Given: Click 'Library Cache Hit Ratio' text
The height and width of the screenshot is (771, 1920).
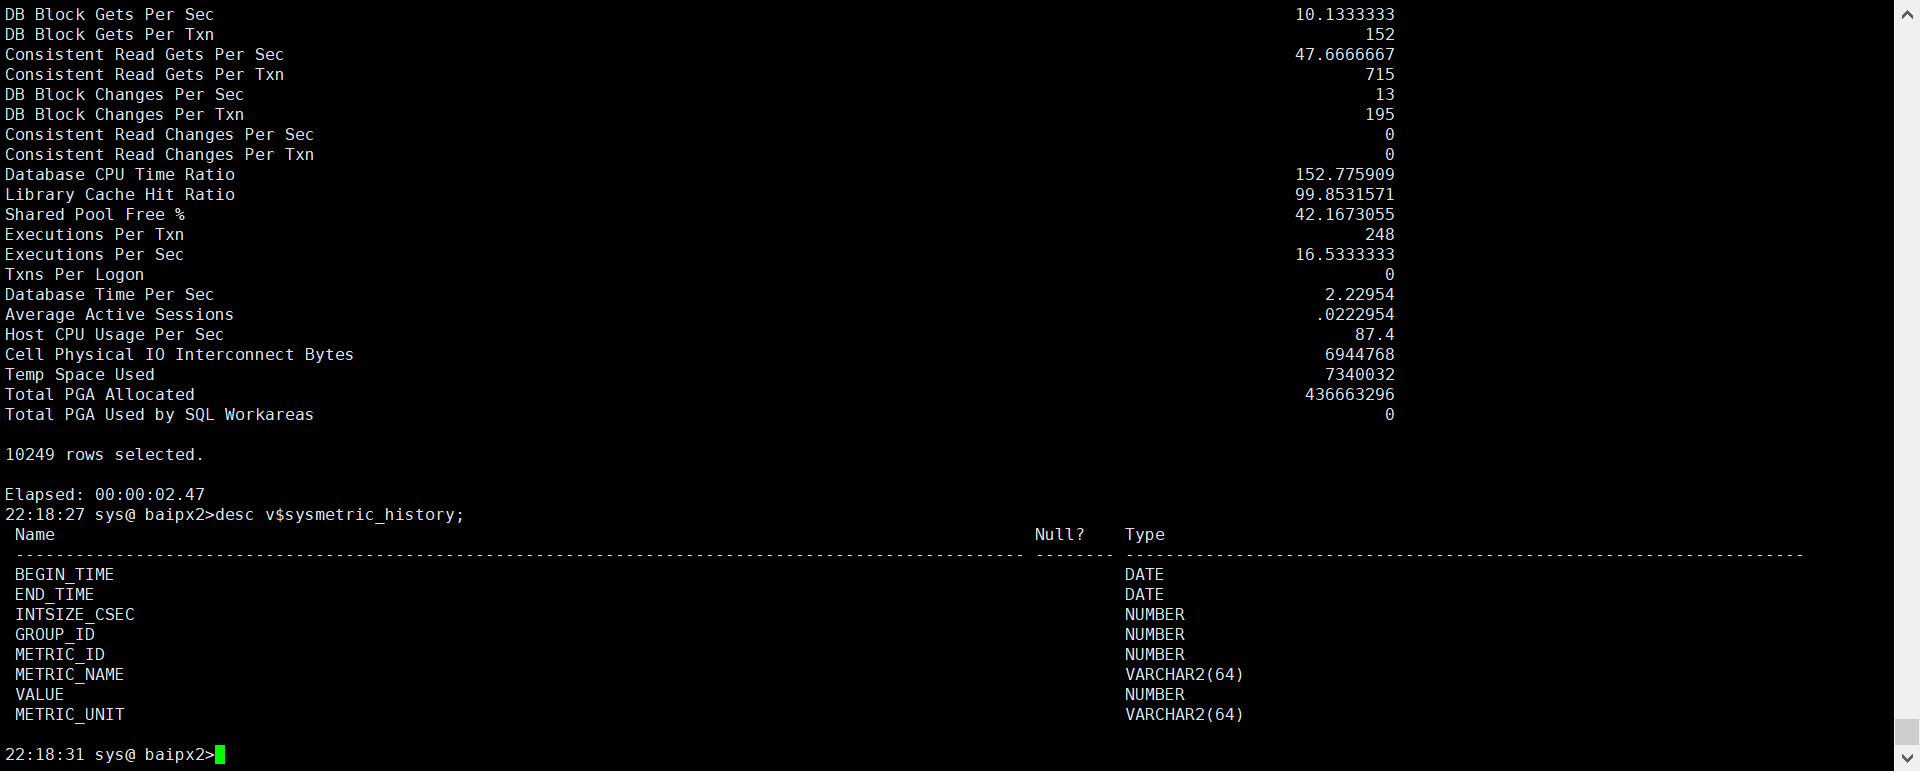Looking at the screenshot, I should tap(120, 195).
